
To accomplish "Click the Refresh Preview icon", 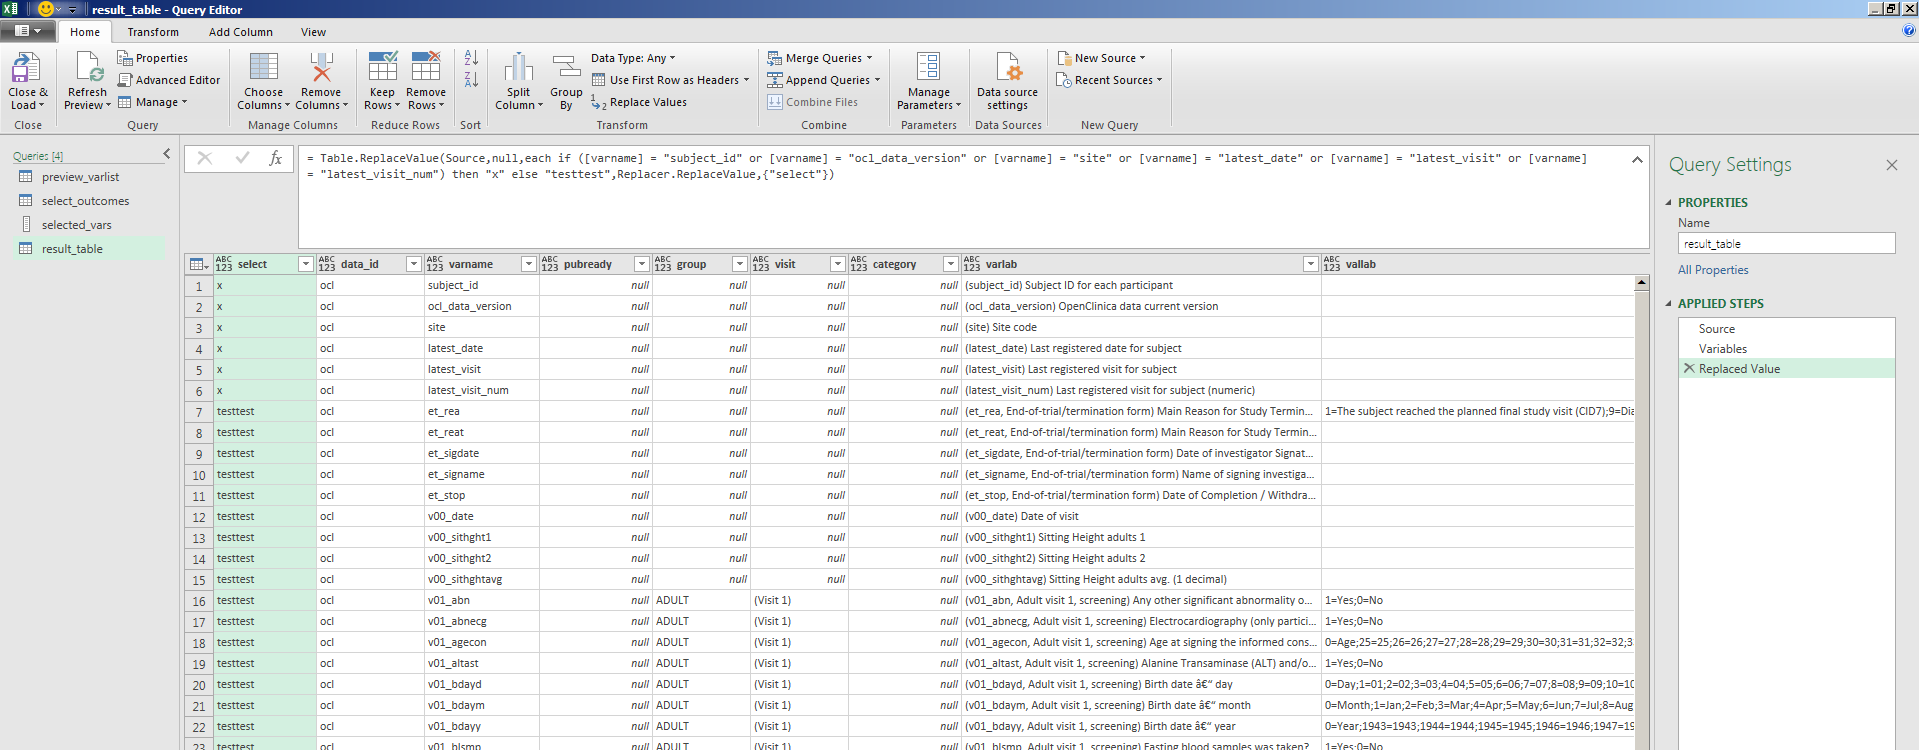I will (88, 70).
